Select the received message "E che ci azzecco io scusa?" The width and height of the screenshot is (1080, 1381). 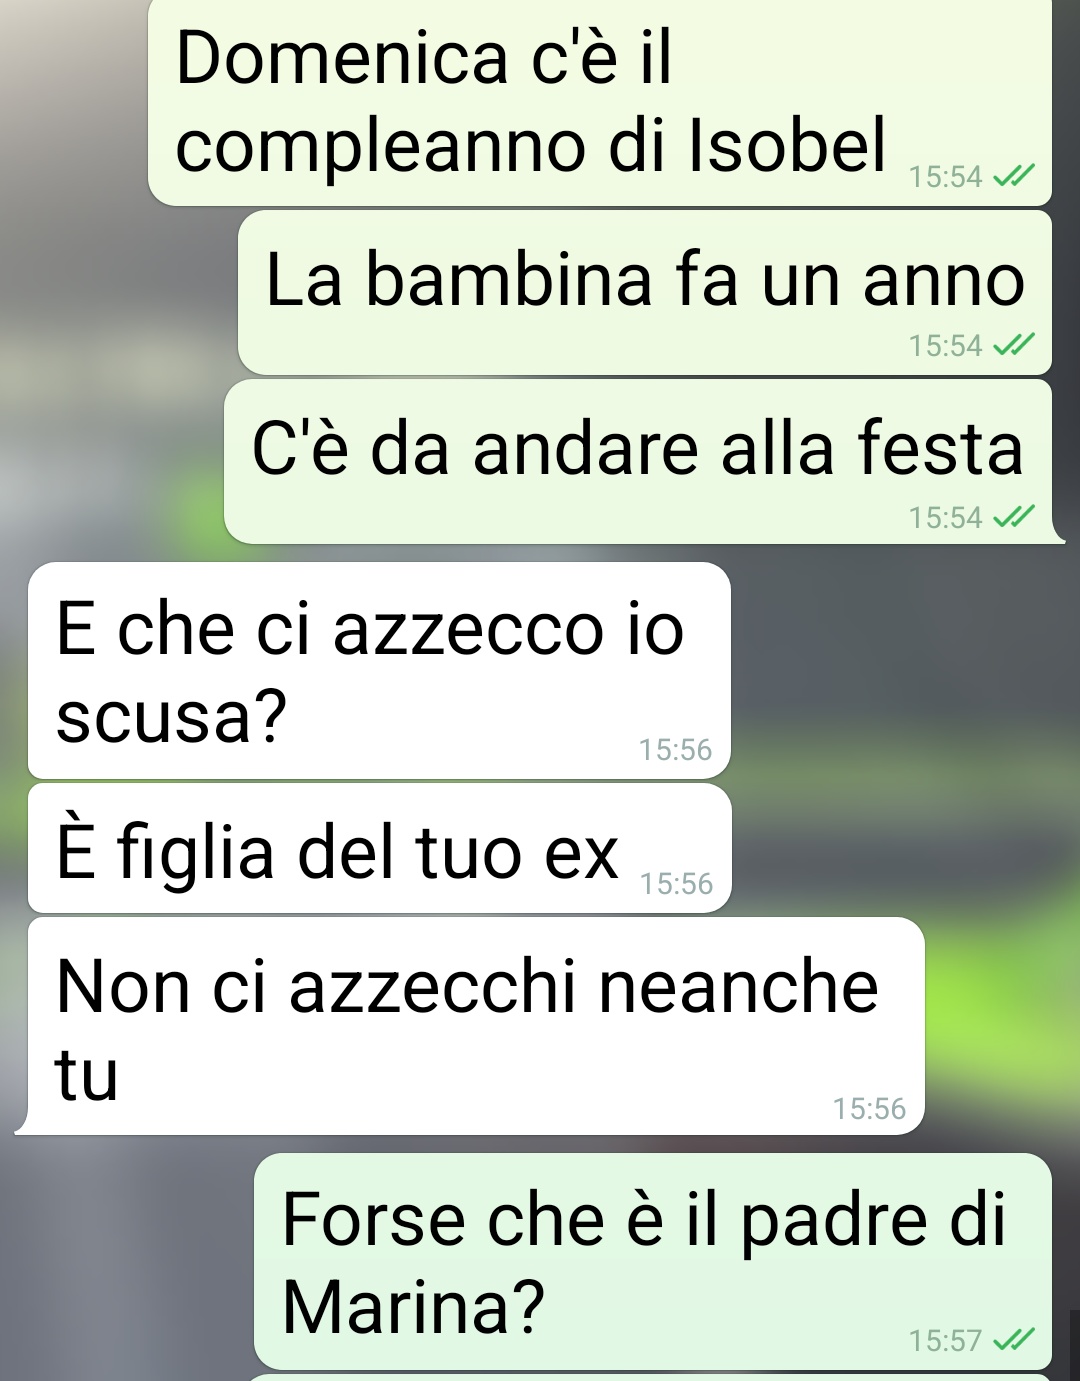(379, 670)
